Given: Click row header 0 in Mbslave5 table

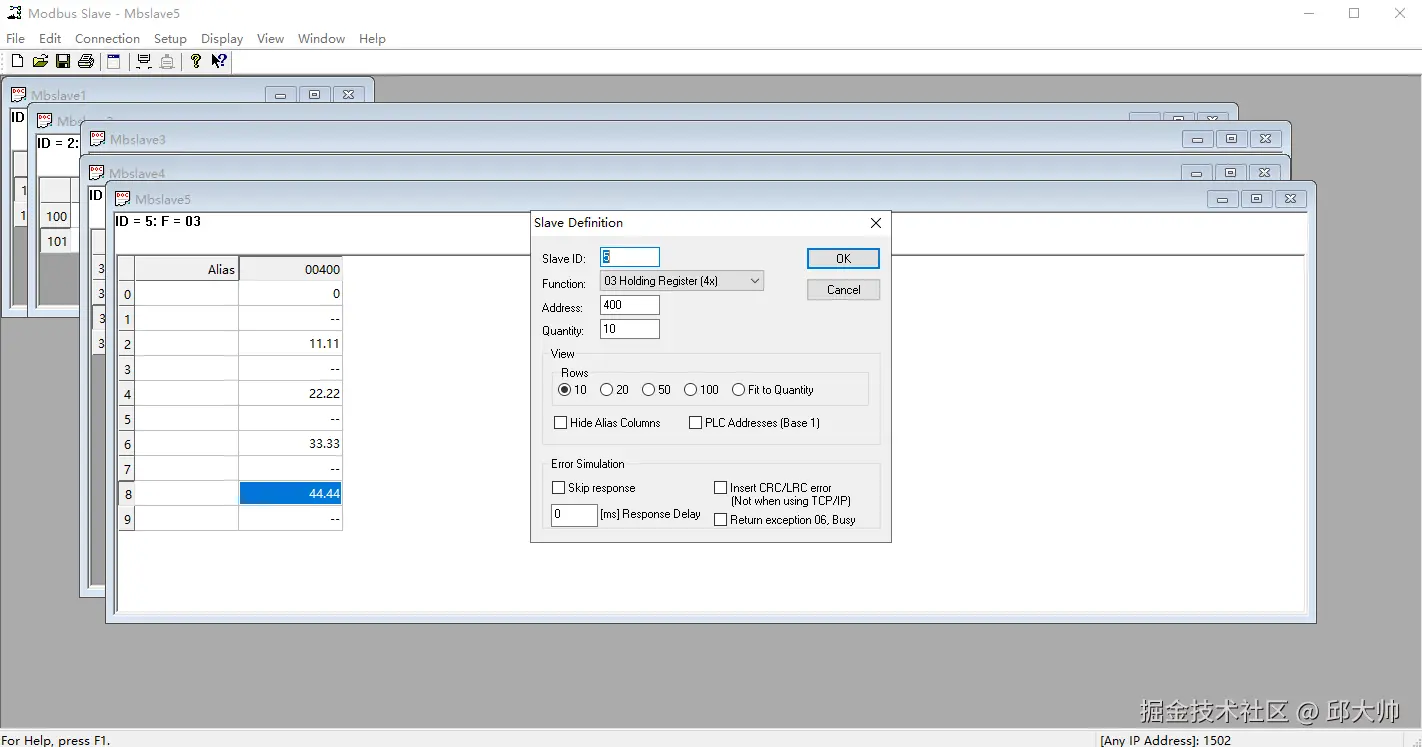Looking at the screenshot, I should (x=127, y=294).
